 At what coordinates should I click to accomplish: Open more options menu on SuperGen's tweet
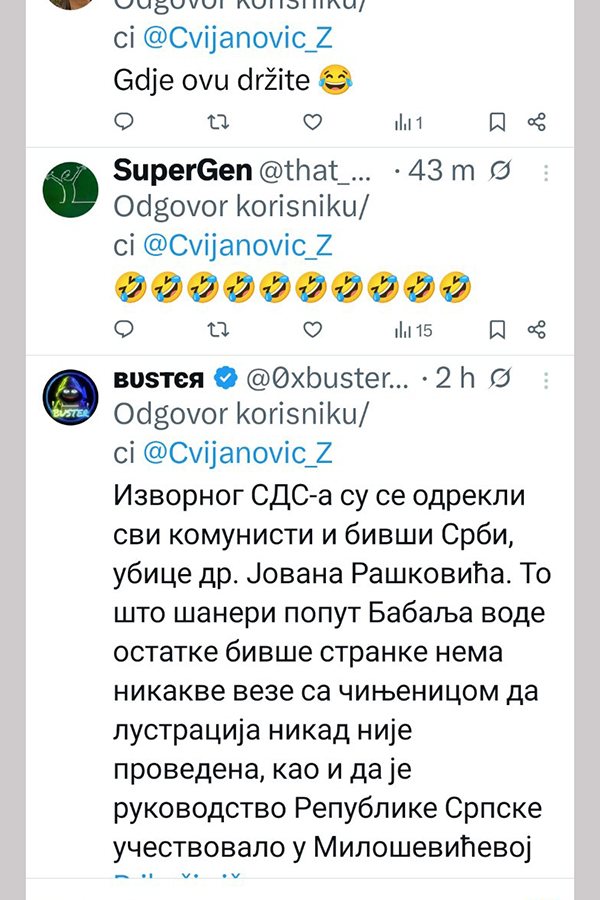(547, 172)
